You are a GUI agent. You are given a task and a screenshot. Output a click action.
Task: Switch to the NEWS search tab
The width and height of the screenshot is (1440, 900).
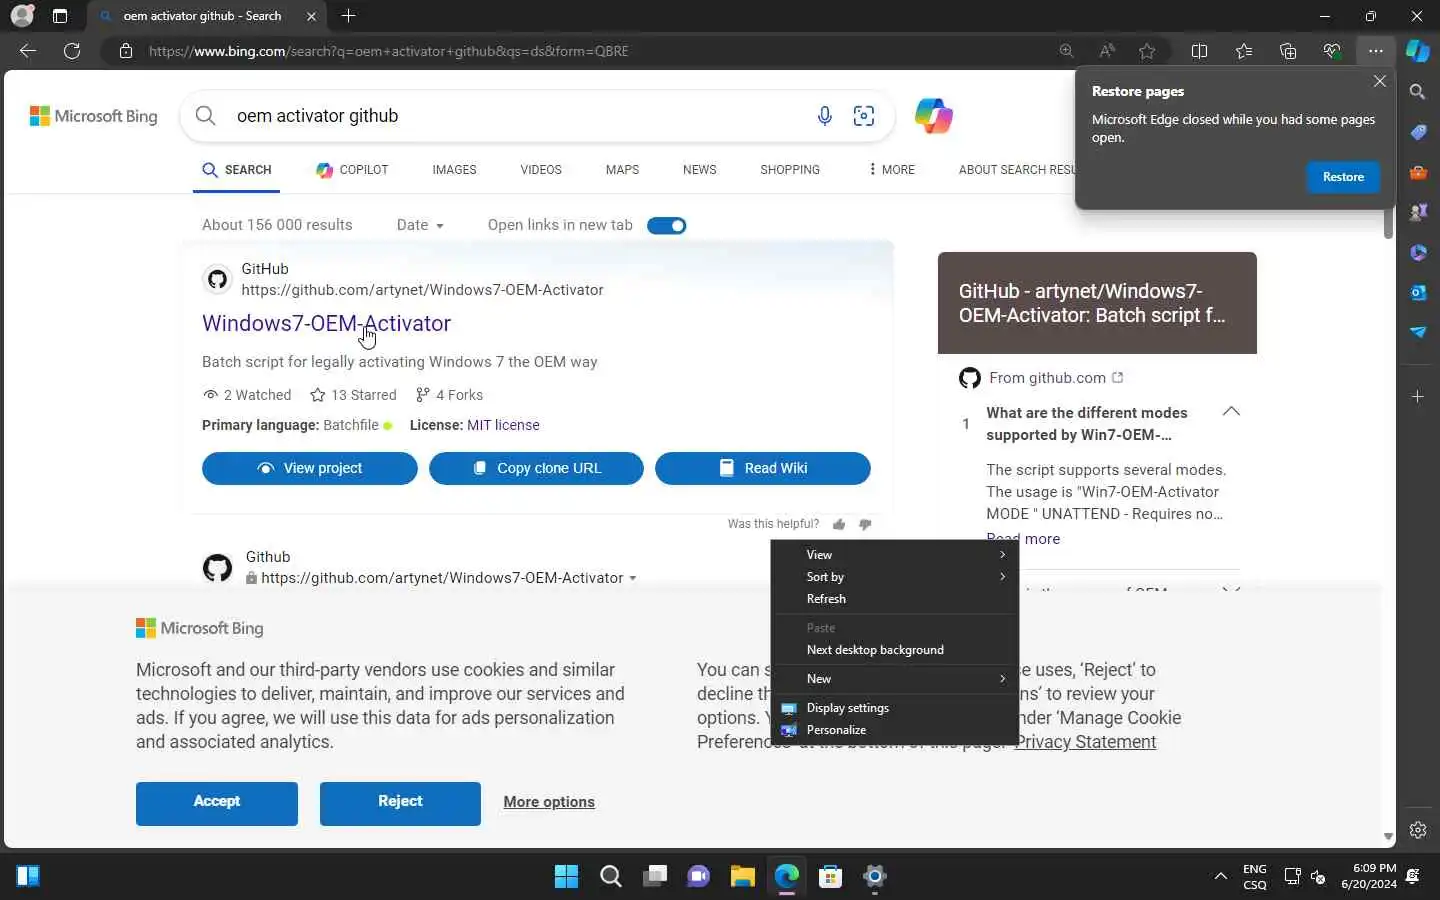click(700, 170)
